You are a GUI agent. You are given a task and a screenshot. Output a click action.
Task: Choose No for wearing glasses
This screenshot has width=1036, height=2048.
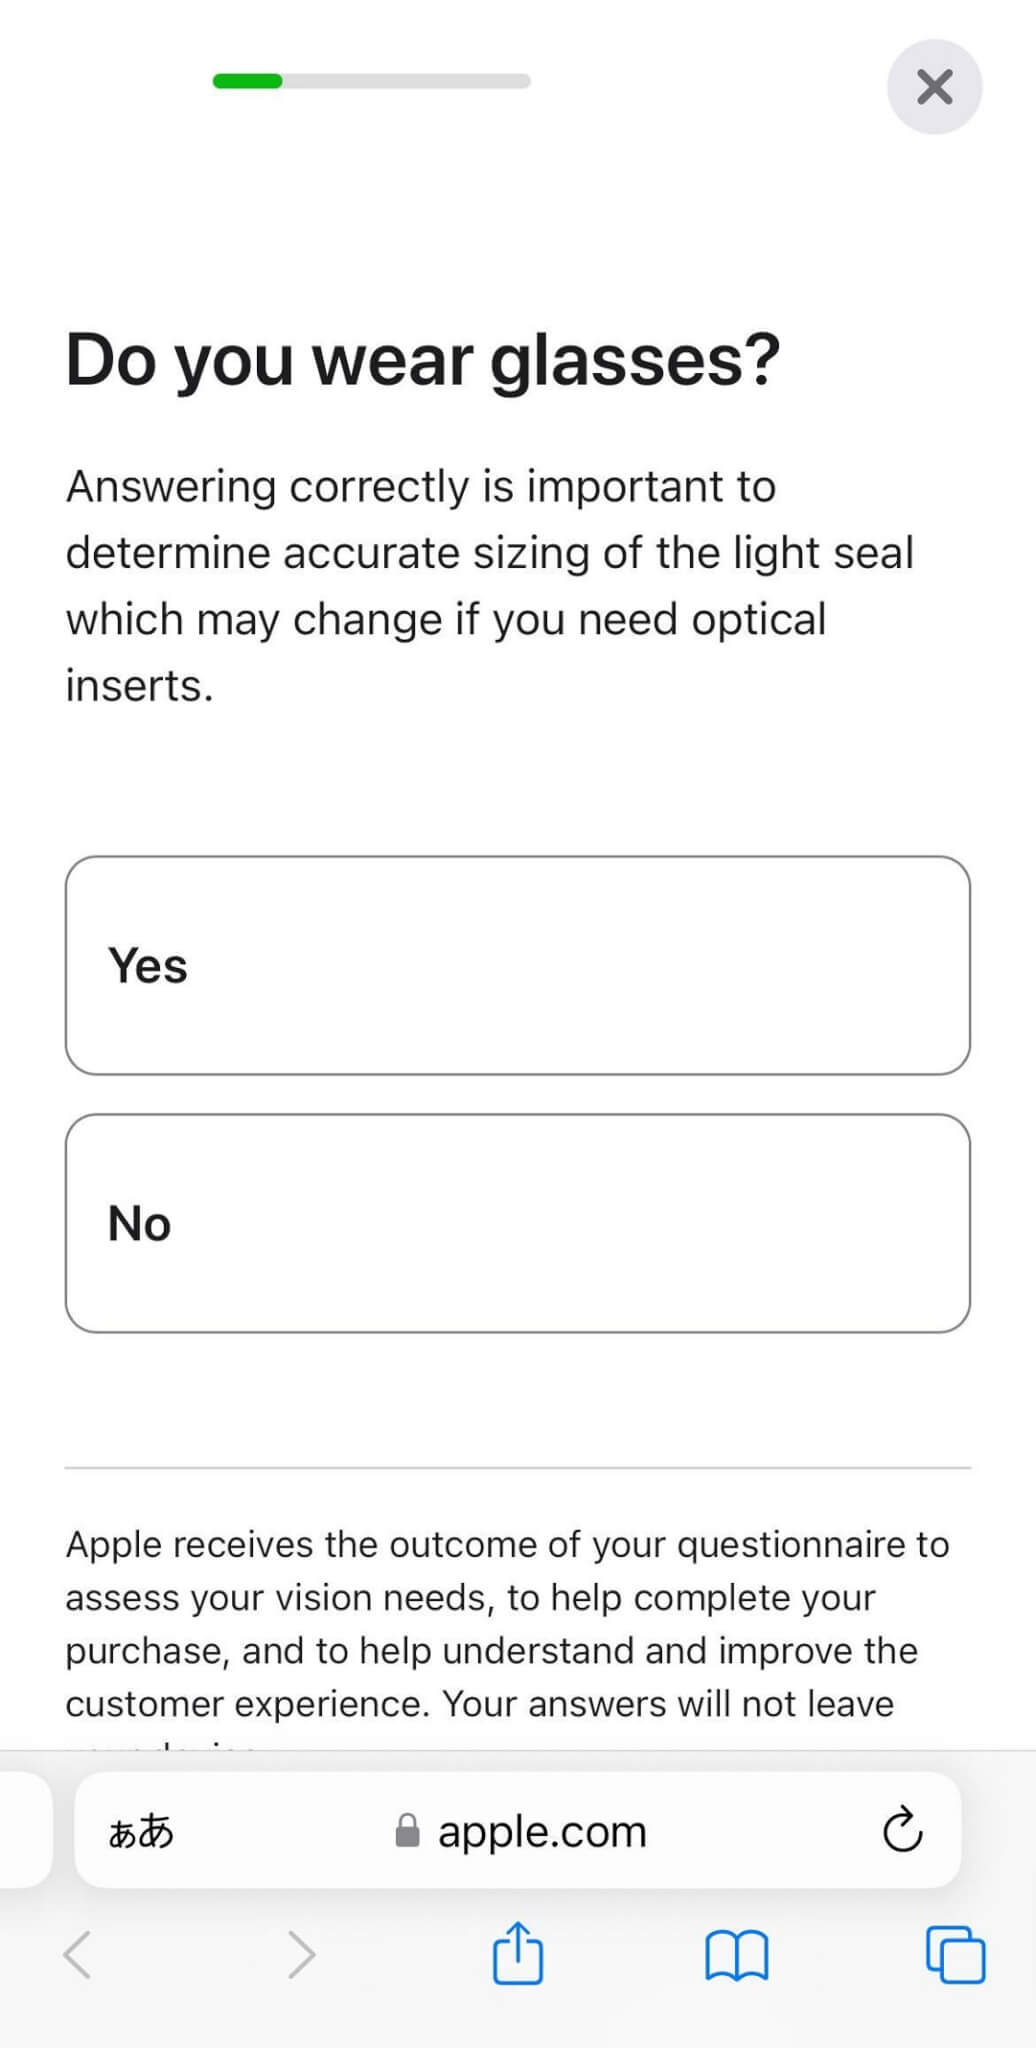[x=517, y=1223]
